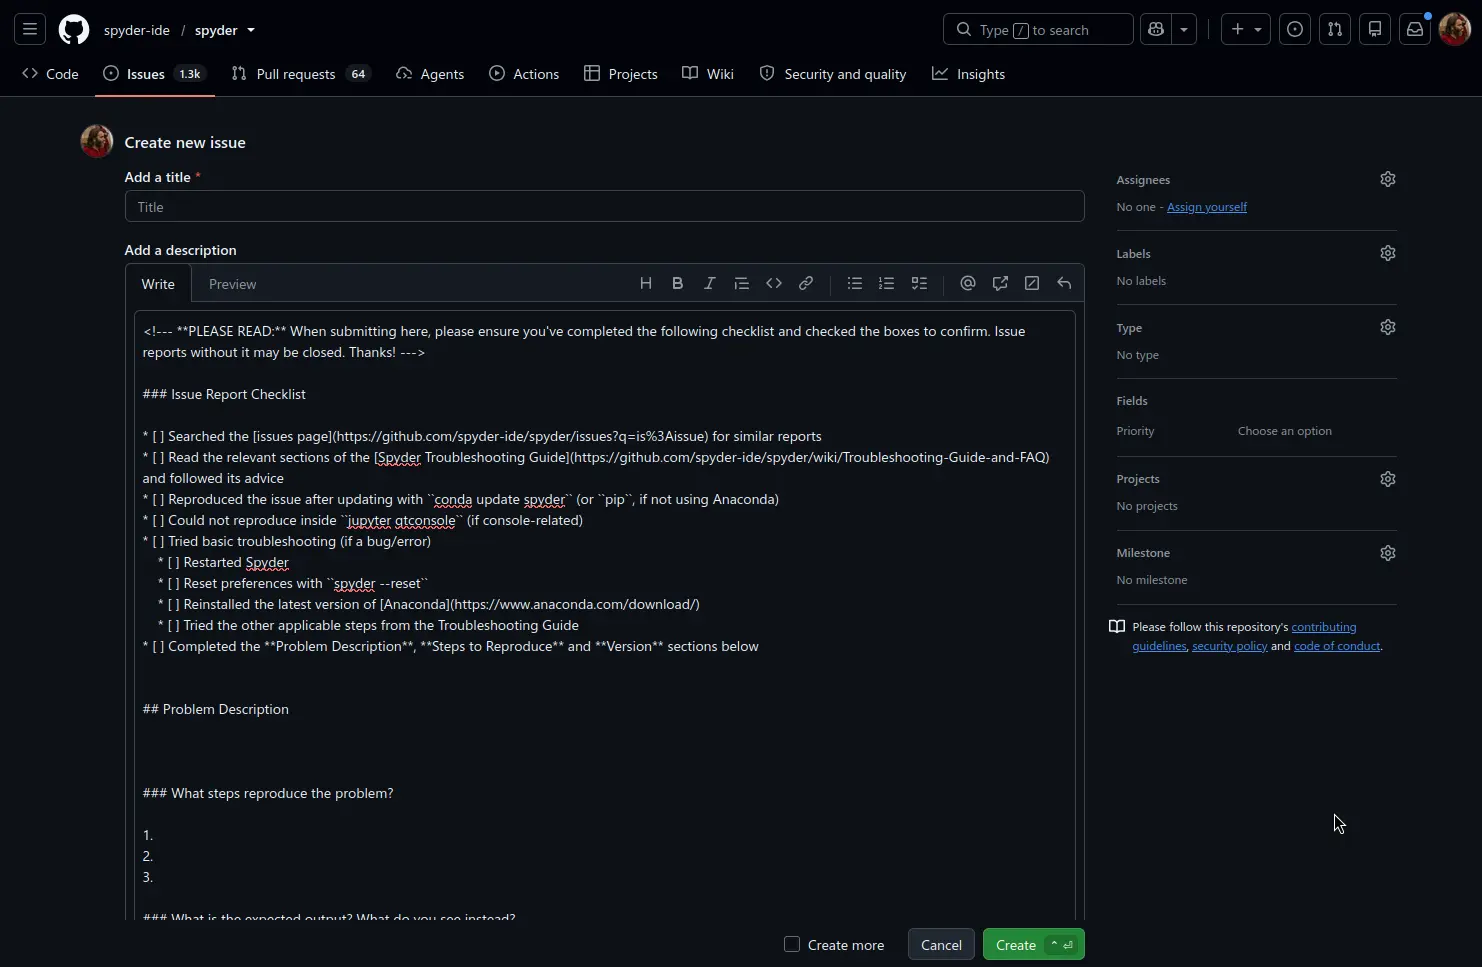The height and width of the screenshot is (967, 1482).
Task: Expand the Copilot dropdown arrow
Action: 1184,30
